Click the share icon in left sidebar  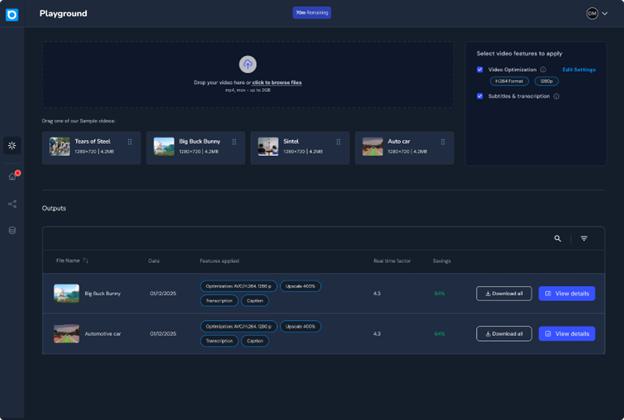[x=12, y=204]
